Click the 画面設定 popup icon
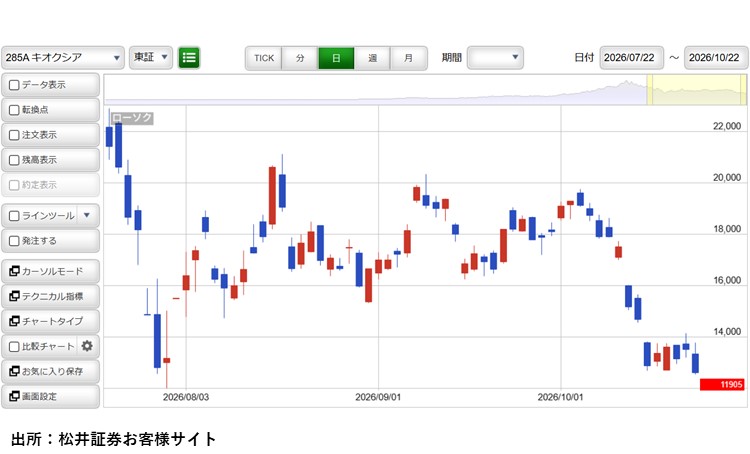 pos(14,396)
